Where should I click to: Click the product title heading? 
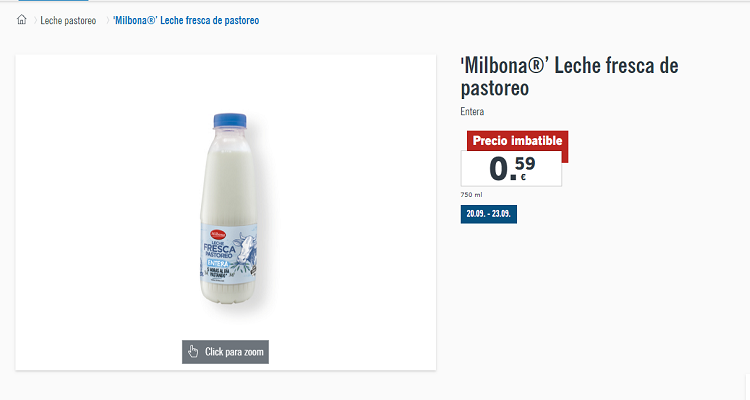tap(569, 77)
